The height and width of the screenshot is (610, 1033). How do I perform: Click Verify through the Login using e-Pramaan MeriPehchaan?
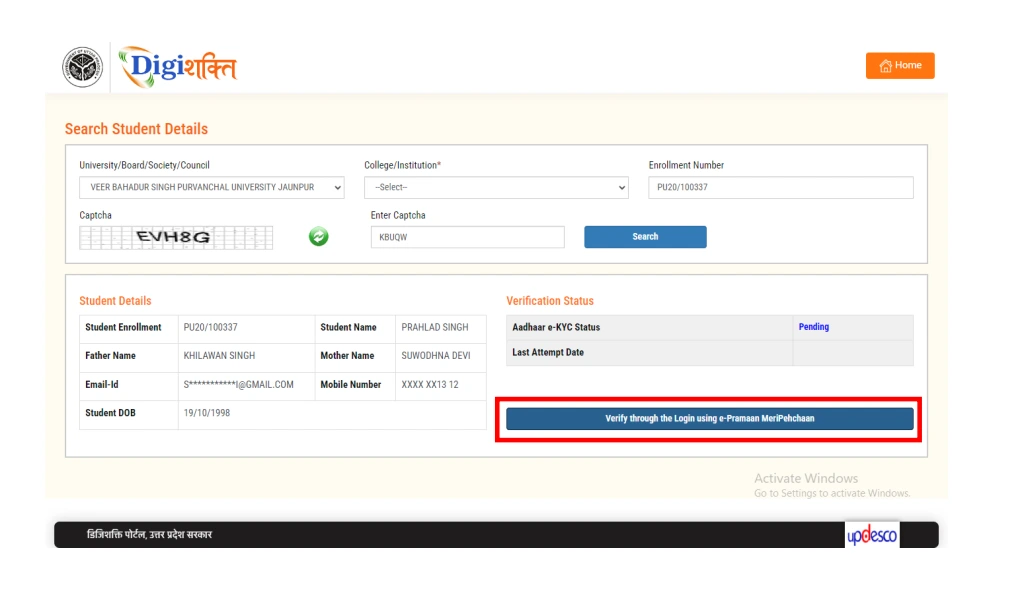[x=709, y=418]
